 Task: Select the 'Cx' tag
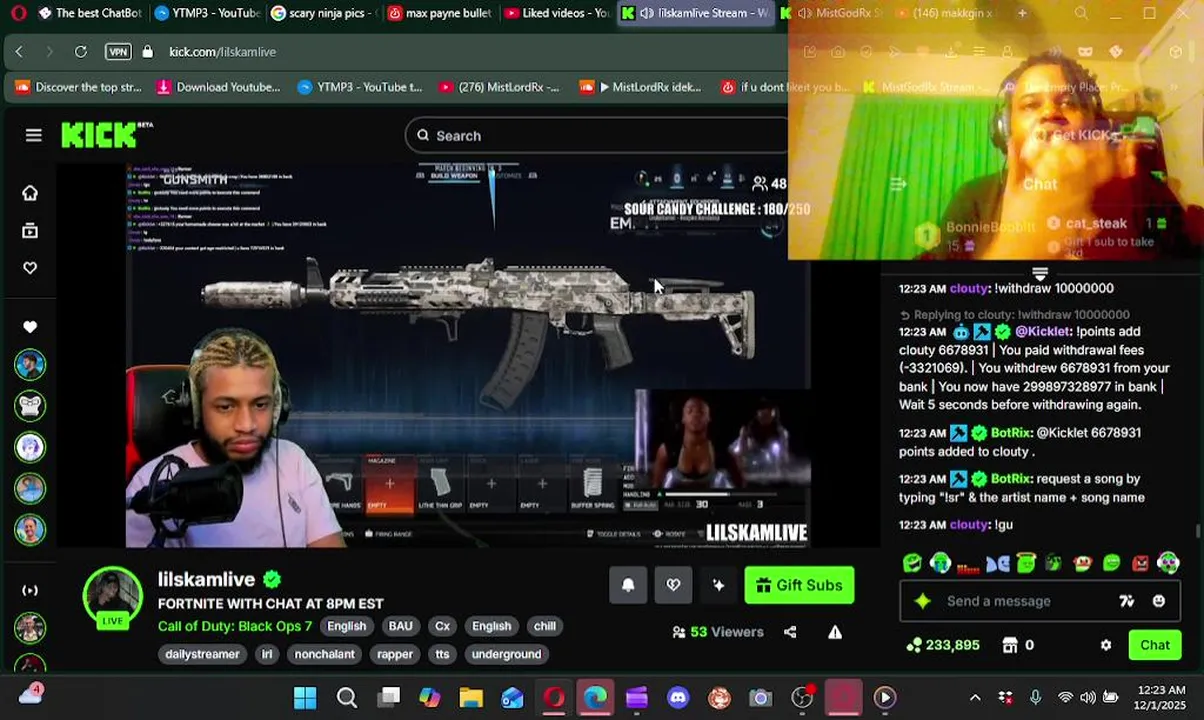[x=442, y=626]
